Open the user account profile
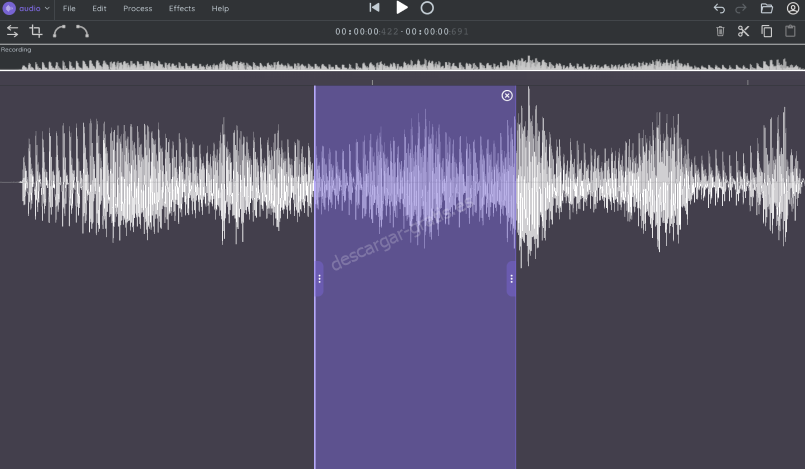 pos(792,8)
